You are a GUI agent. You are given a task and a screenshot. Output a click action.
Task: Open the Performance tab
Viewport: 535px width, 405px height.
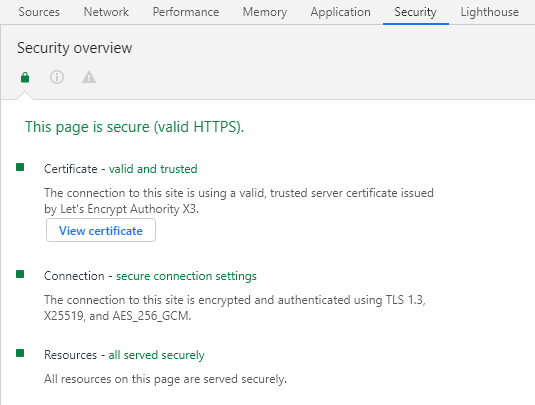point(186,12)
